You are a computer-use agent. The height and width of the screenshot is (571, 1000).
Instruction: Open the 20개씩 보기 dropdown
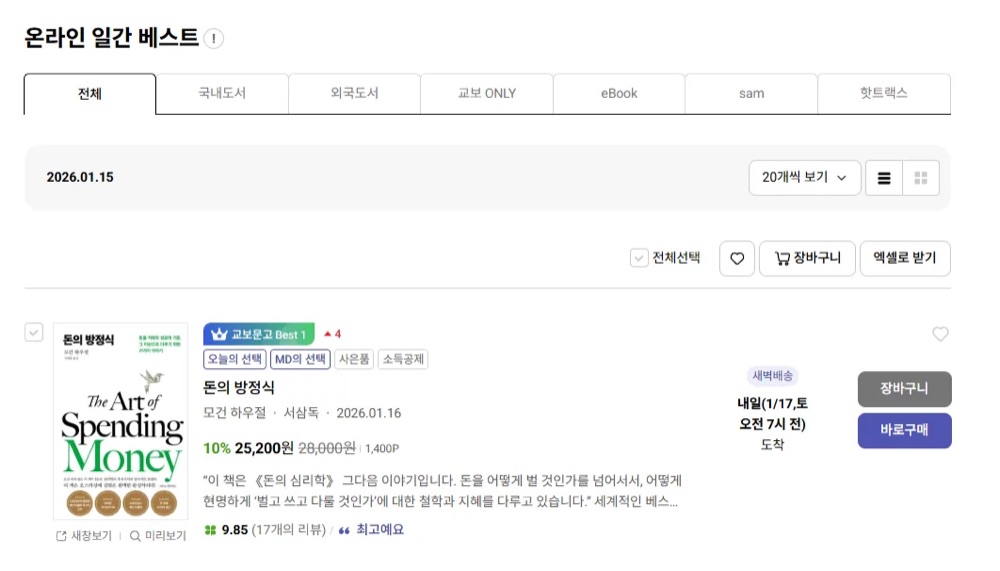click(x=805, y=177)
